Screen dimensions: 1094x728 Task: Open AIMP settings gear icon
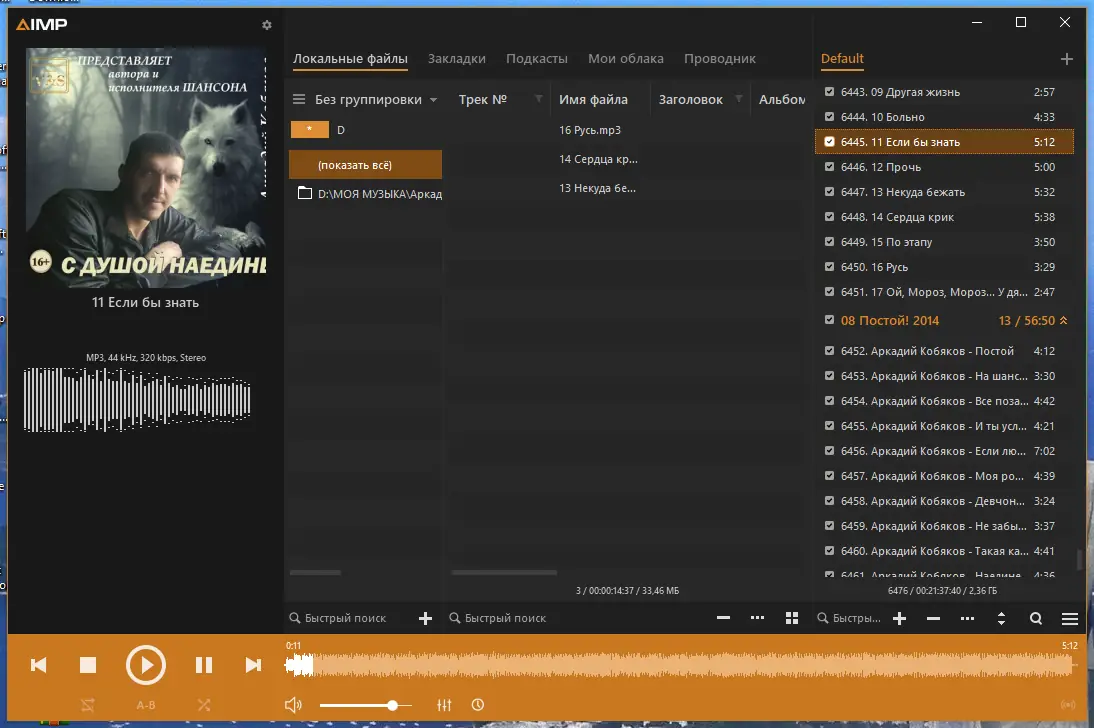pos(267,25)
